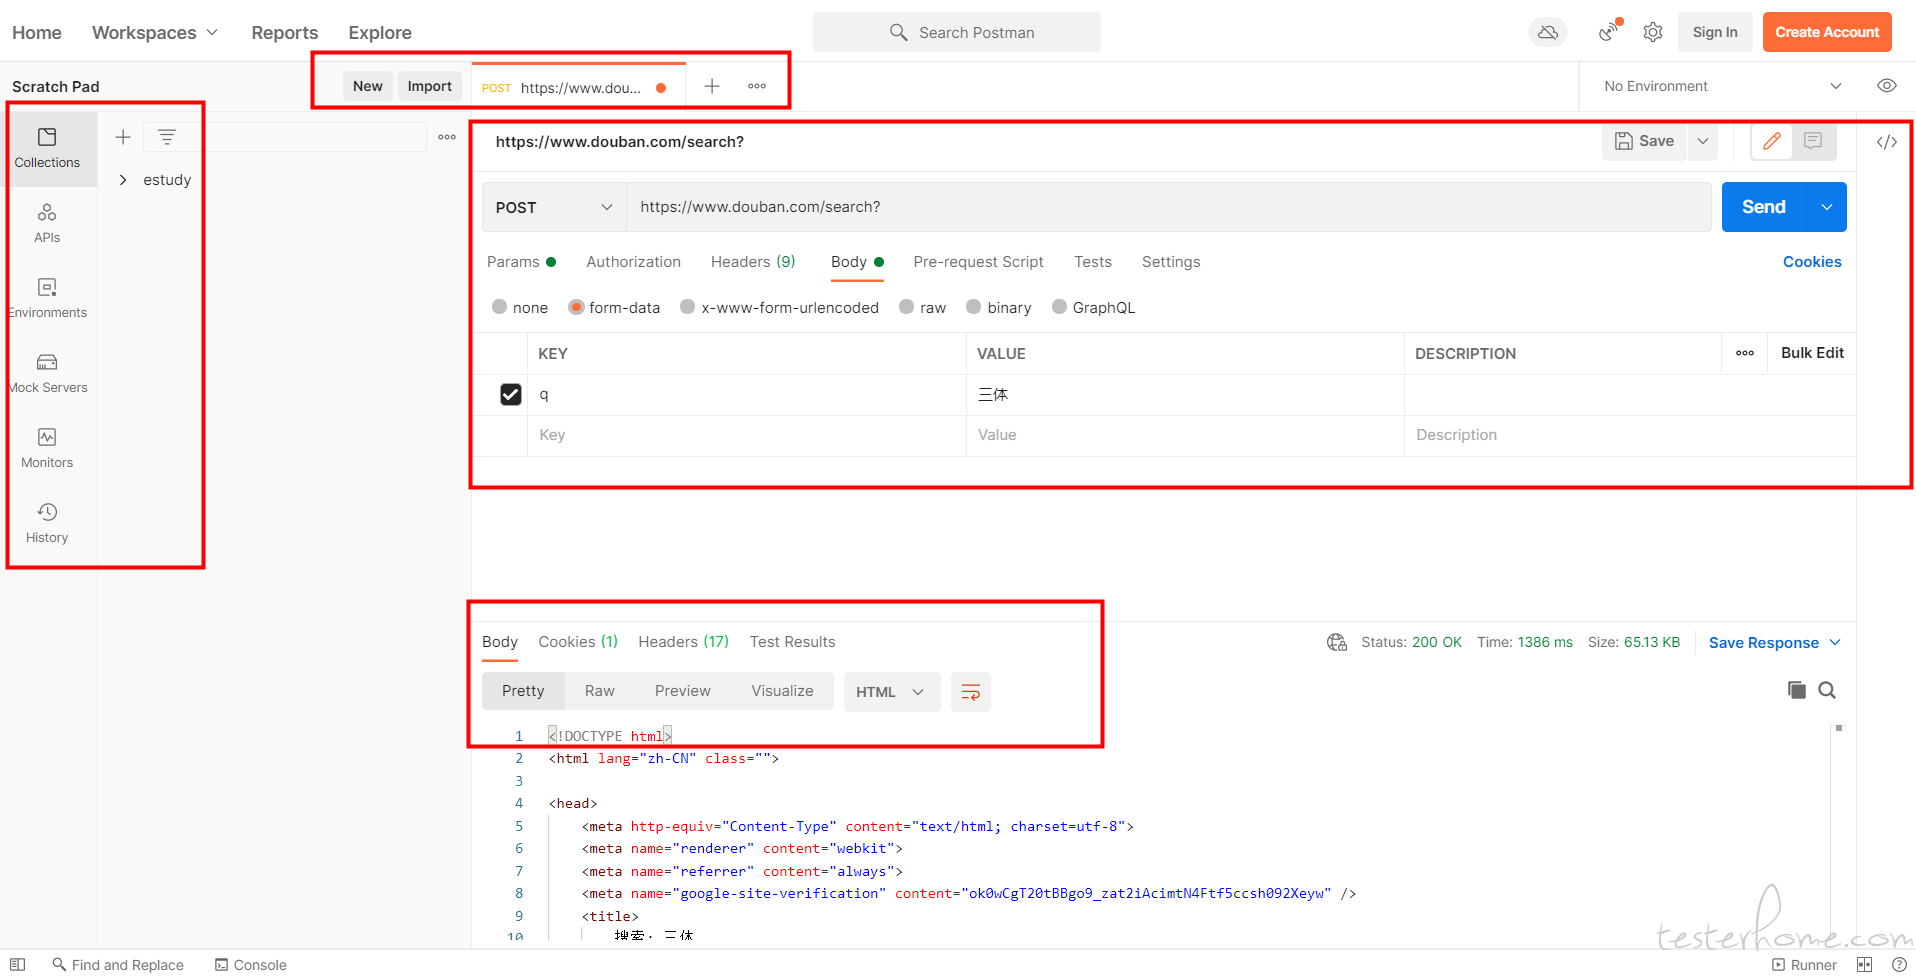Click the Send button

[1764, 207]
